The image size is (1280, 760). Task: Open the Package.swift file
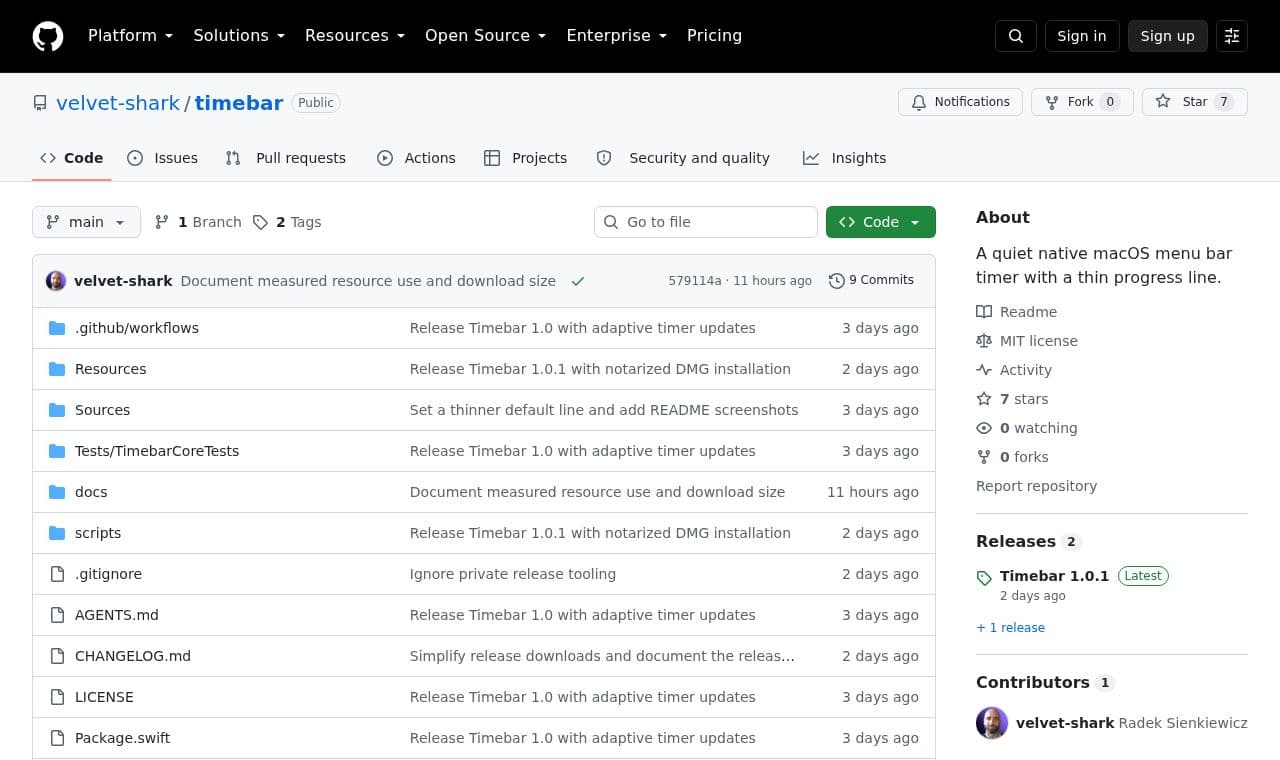tap(123, 738)
